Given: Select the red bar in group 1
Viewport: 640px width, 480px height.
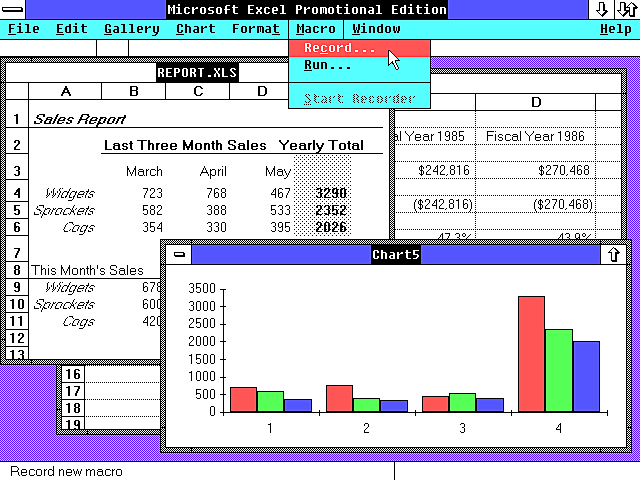Looking at the screenshot, I should (243, 400).
